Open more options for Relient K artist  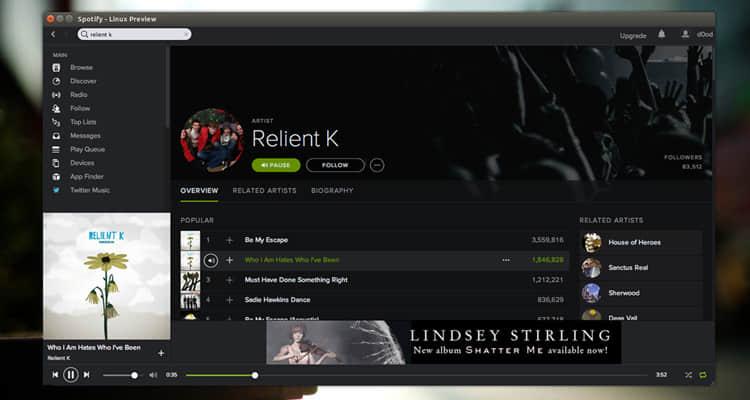click(377, 165)
